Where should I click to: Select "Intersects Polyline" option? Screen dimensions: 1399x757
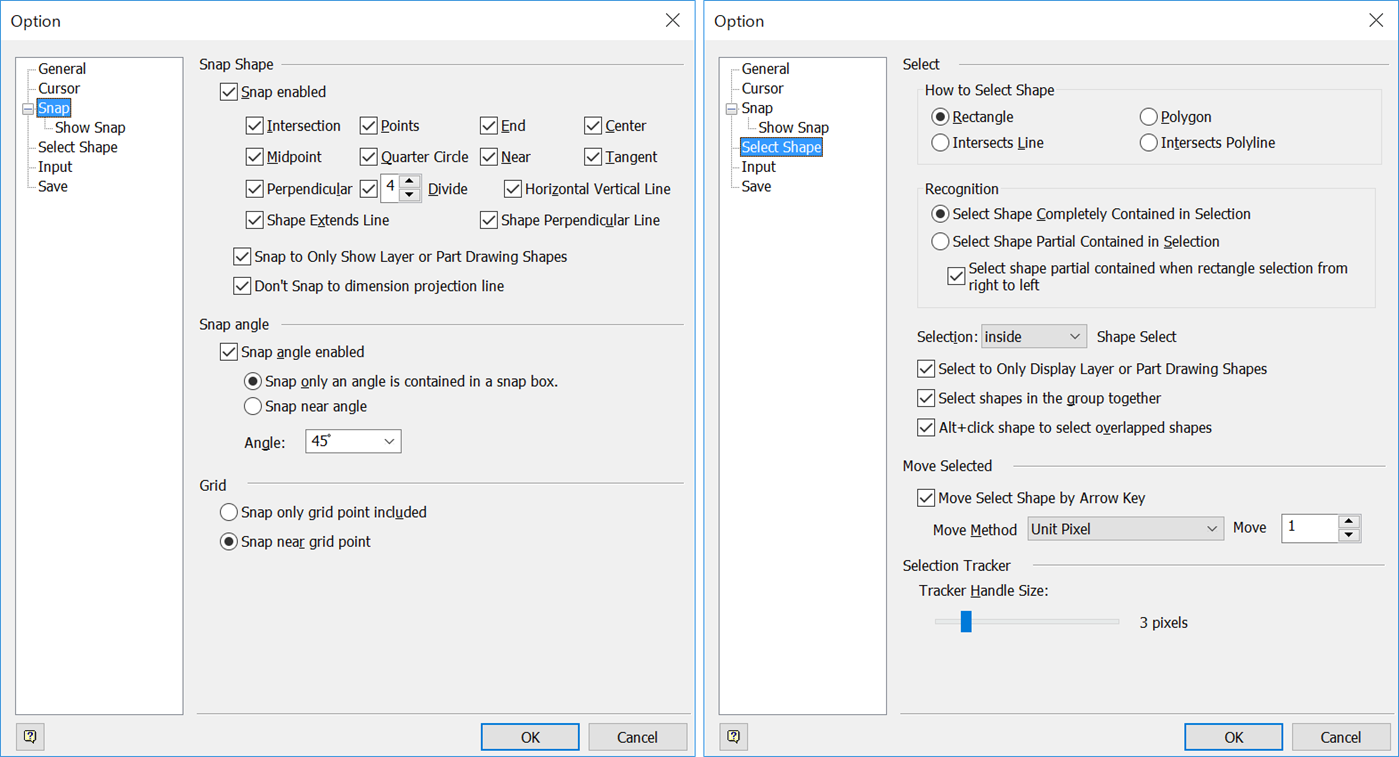coord(1148,142)
